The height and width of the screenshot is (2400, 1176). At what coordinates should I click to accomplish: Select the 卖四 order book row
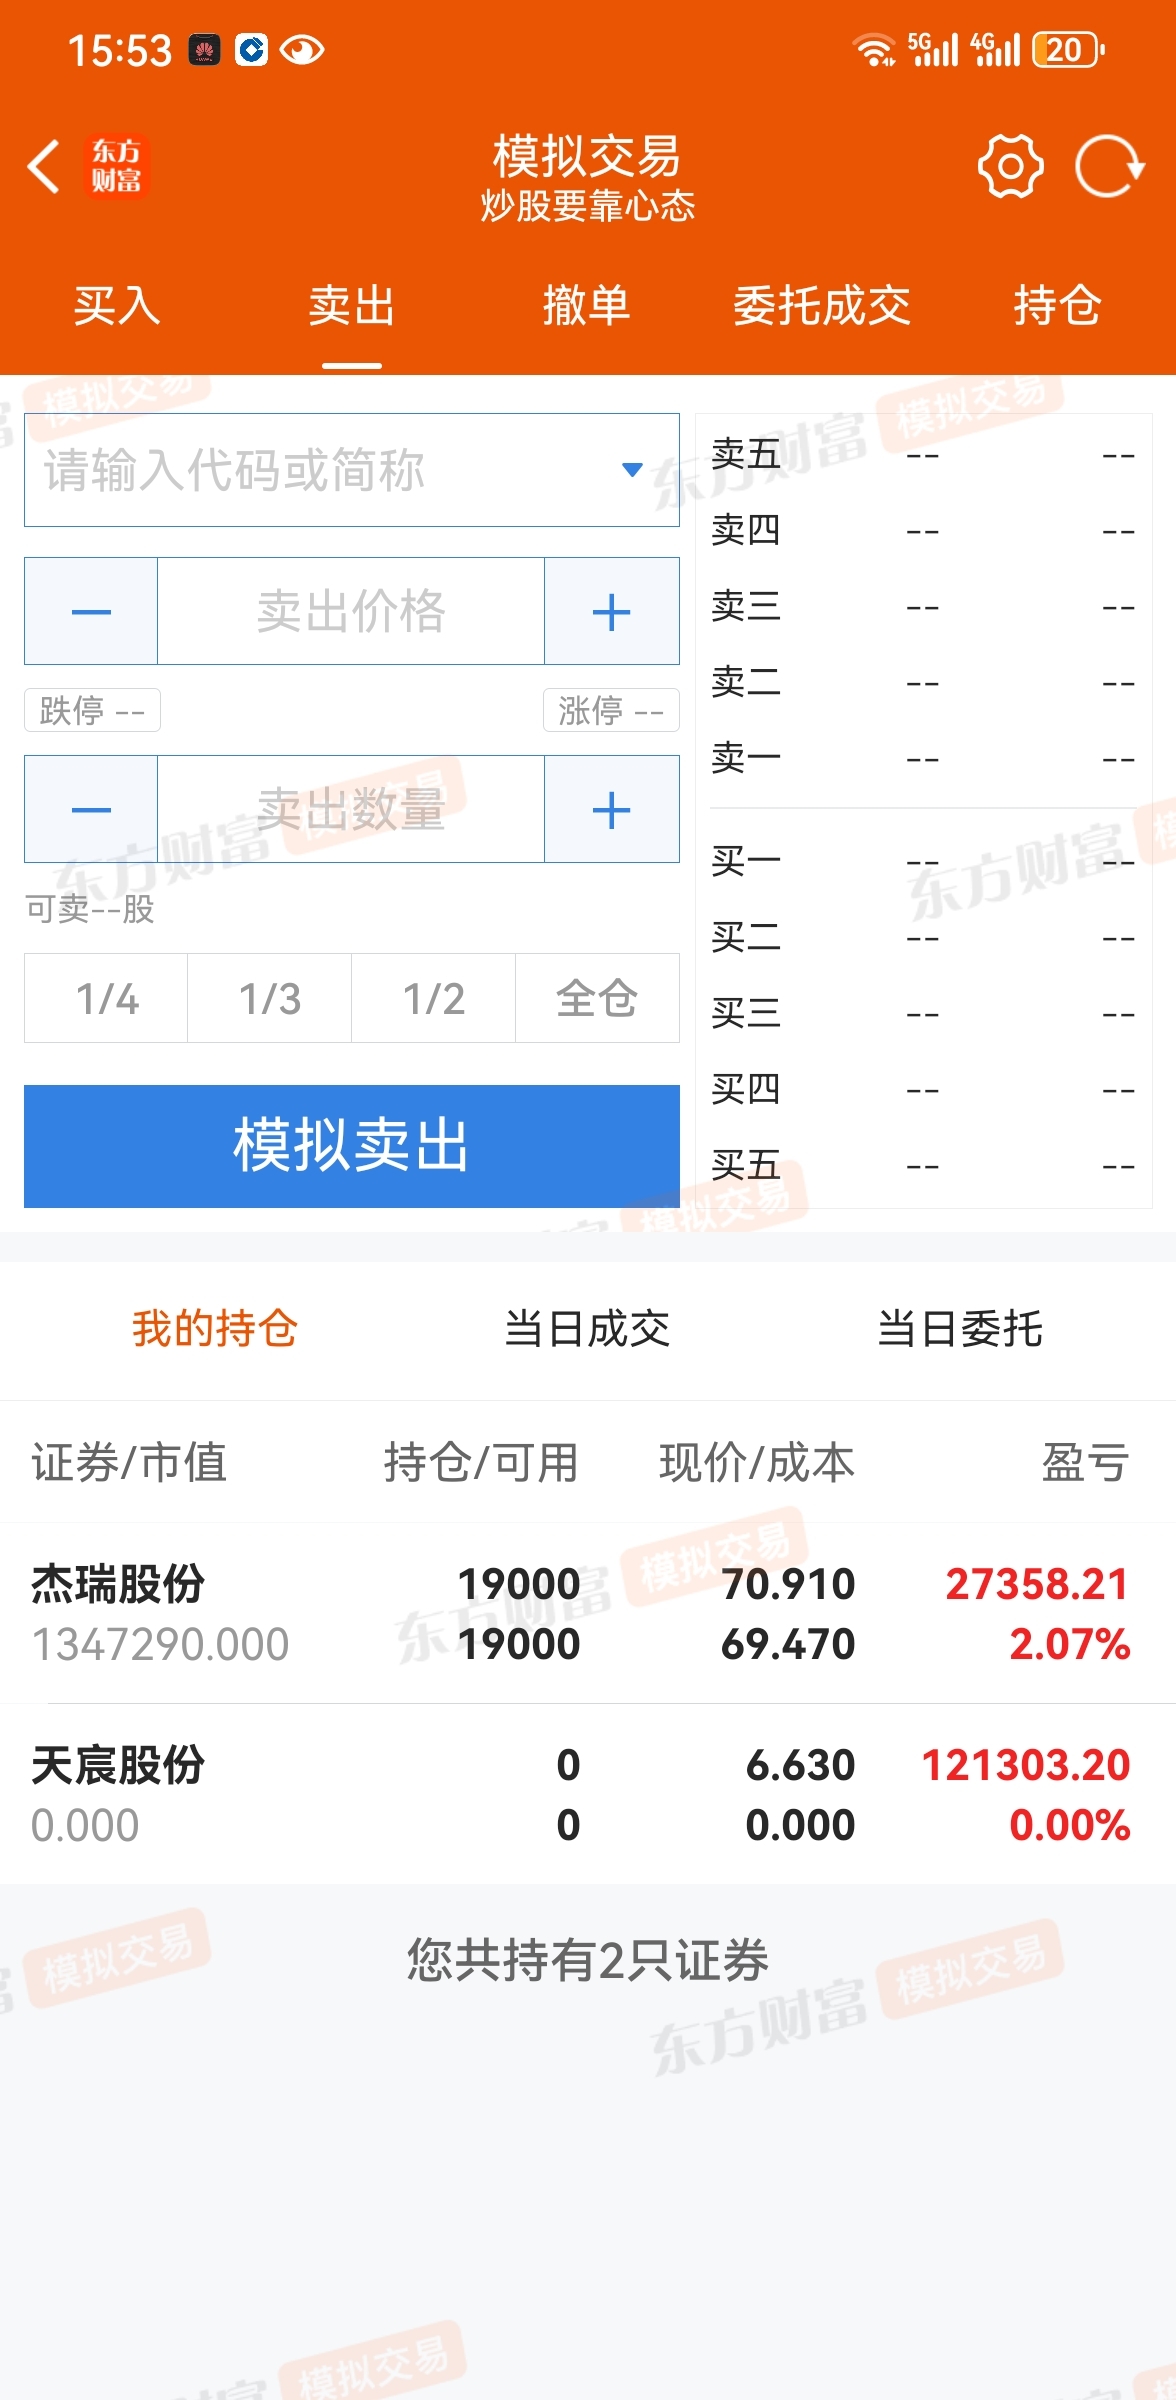coord(923,531)
